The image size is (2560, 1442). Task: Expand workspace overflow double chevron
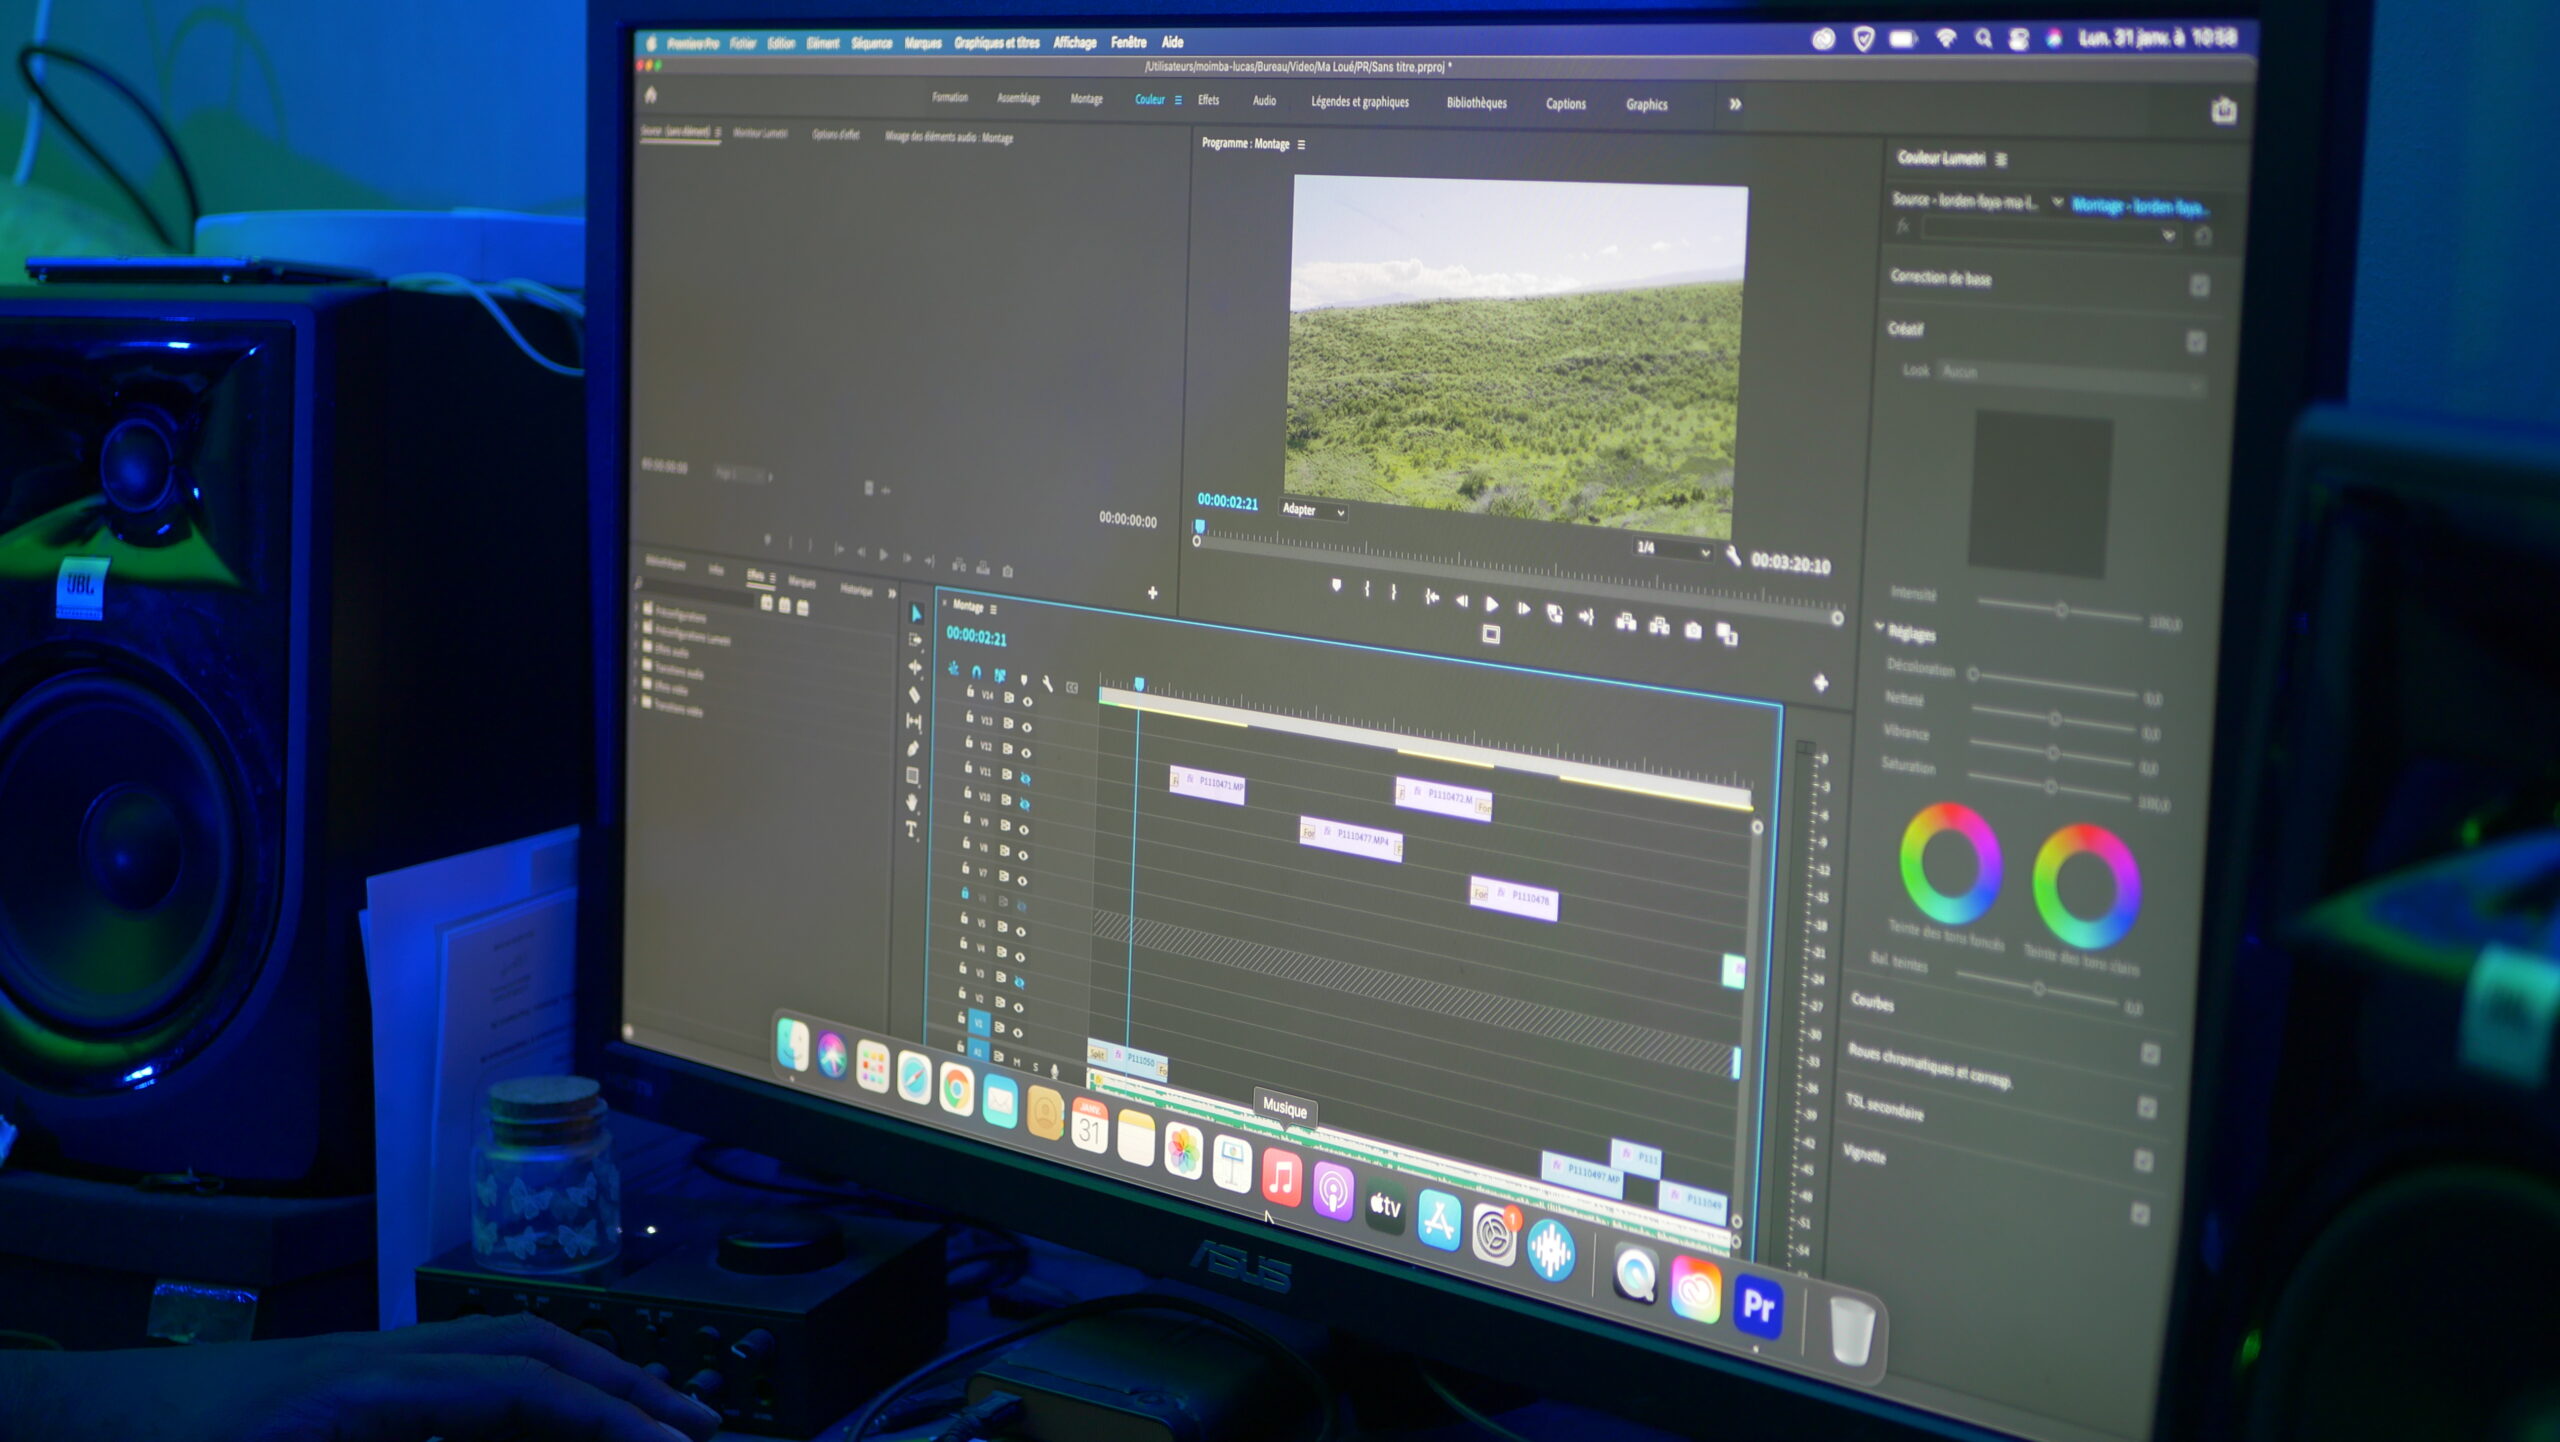point(1735,104)
